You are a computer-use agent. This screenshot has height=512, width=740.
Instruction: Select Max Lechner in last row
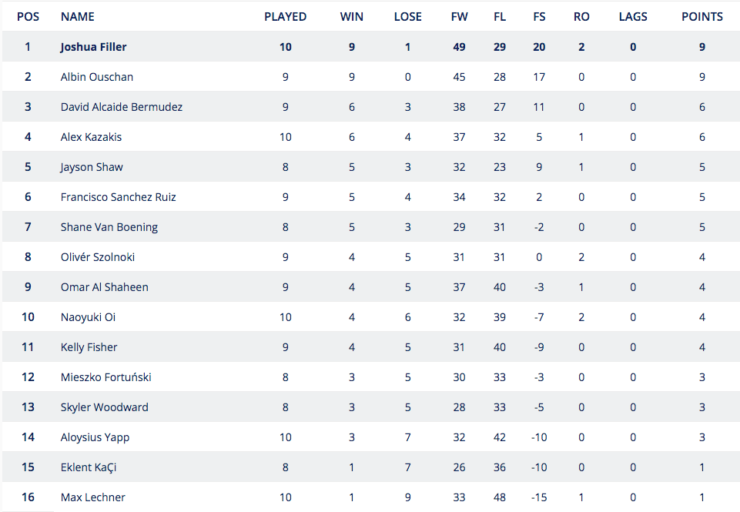pyautogui.click(x=93, y=497)
